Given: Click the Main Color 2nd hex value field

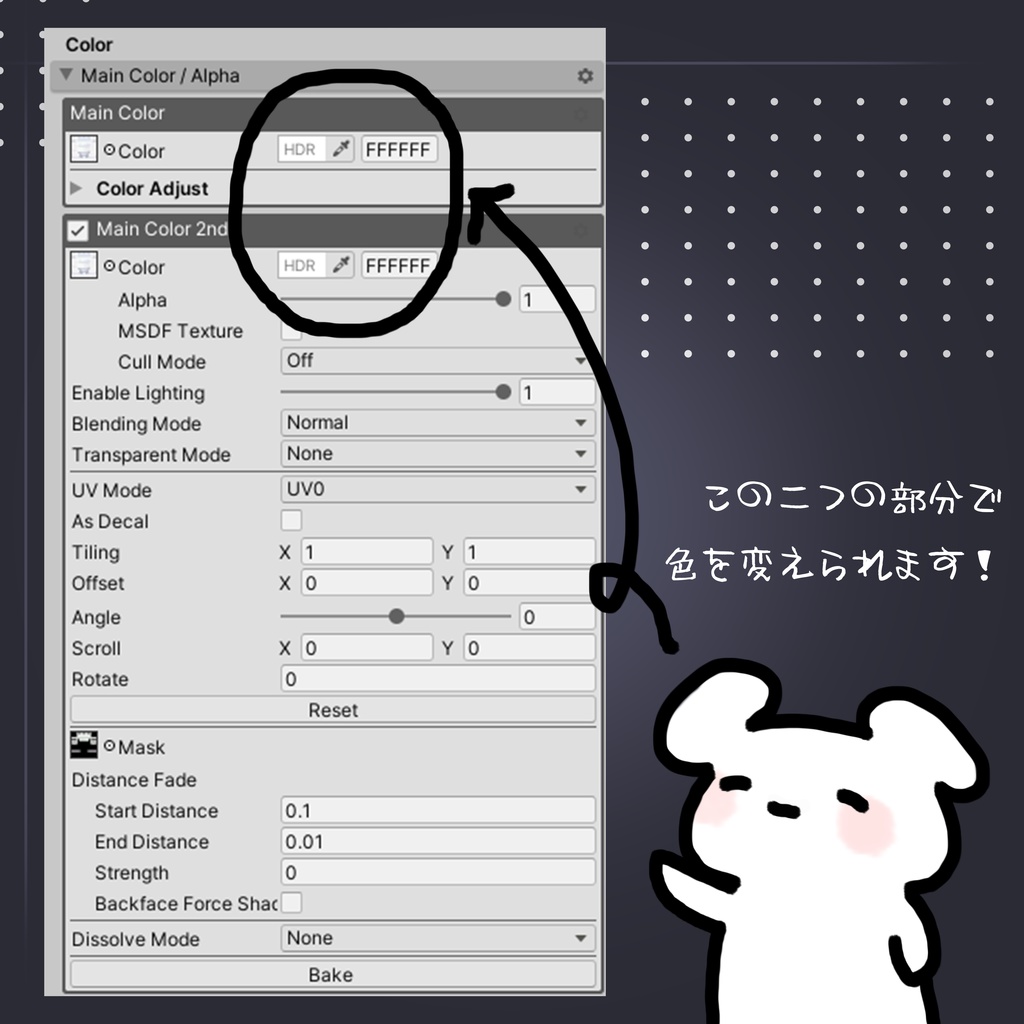Looking at the screenshot, I should click(400, 266).
